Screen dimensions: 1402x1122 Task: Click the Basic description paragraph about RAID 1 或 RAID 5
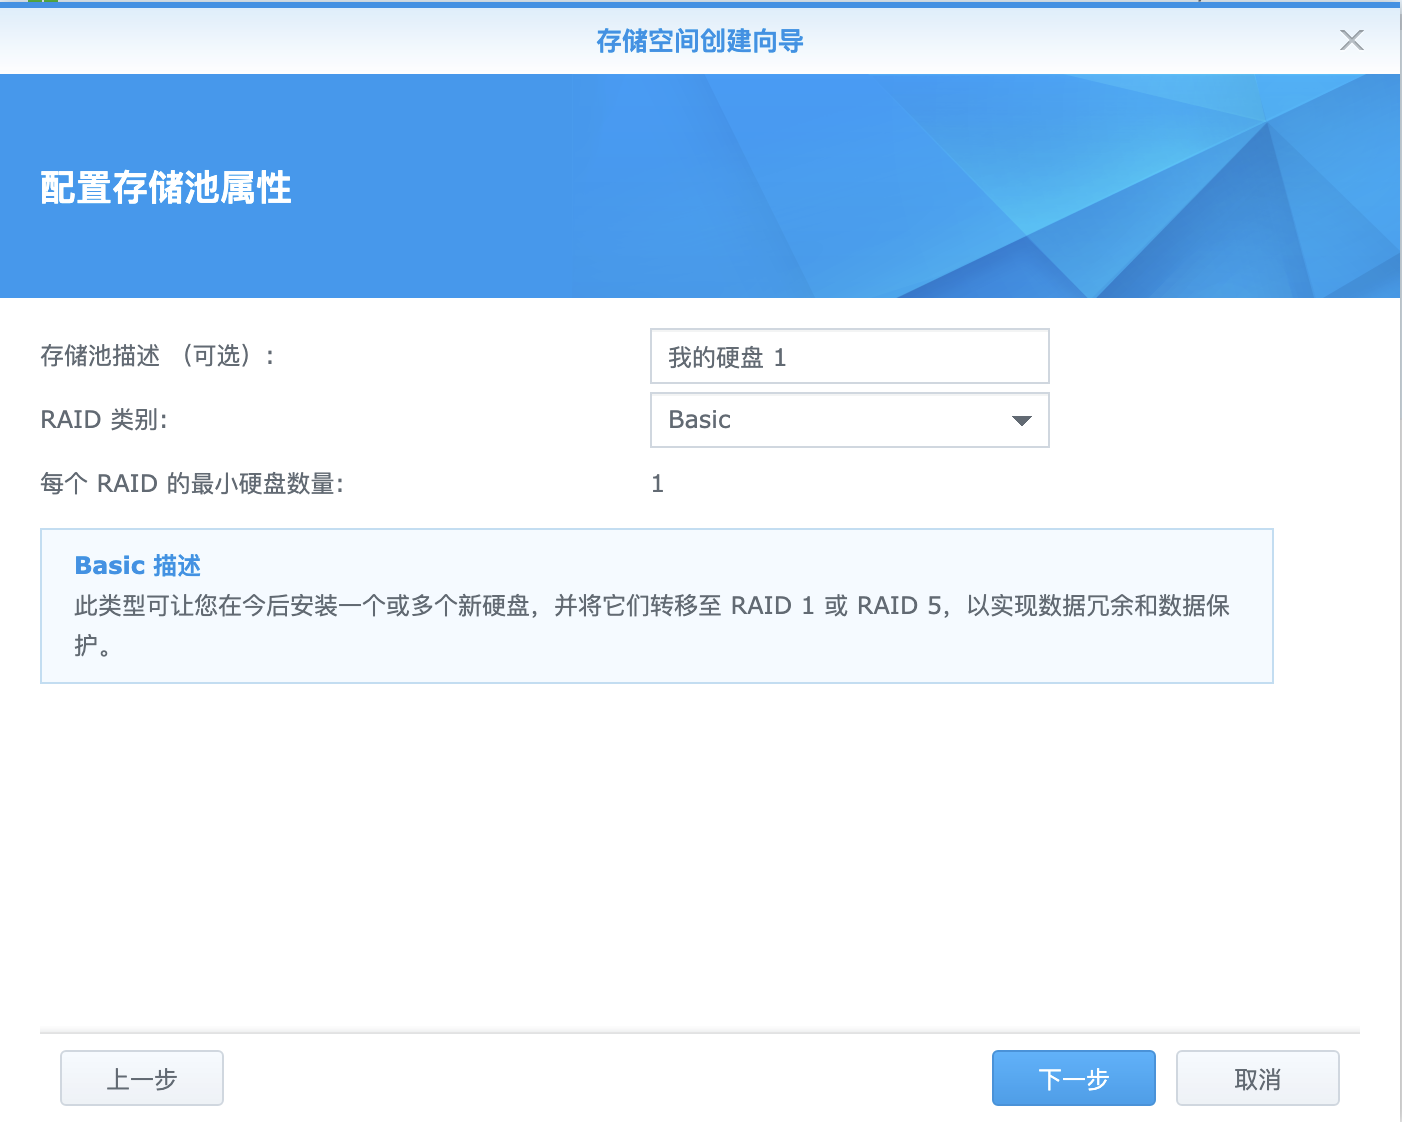tap(652, 625)
